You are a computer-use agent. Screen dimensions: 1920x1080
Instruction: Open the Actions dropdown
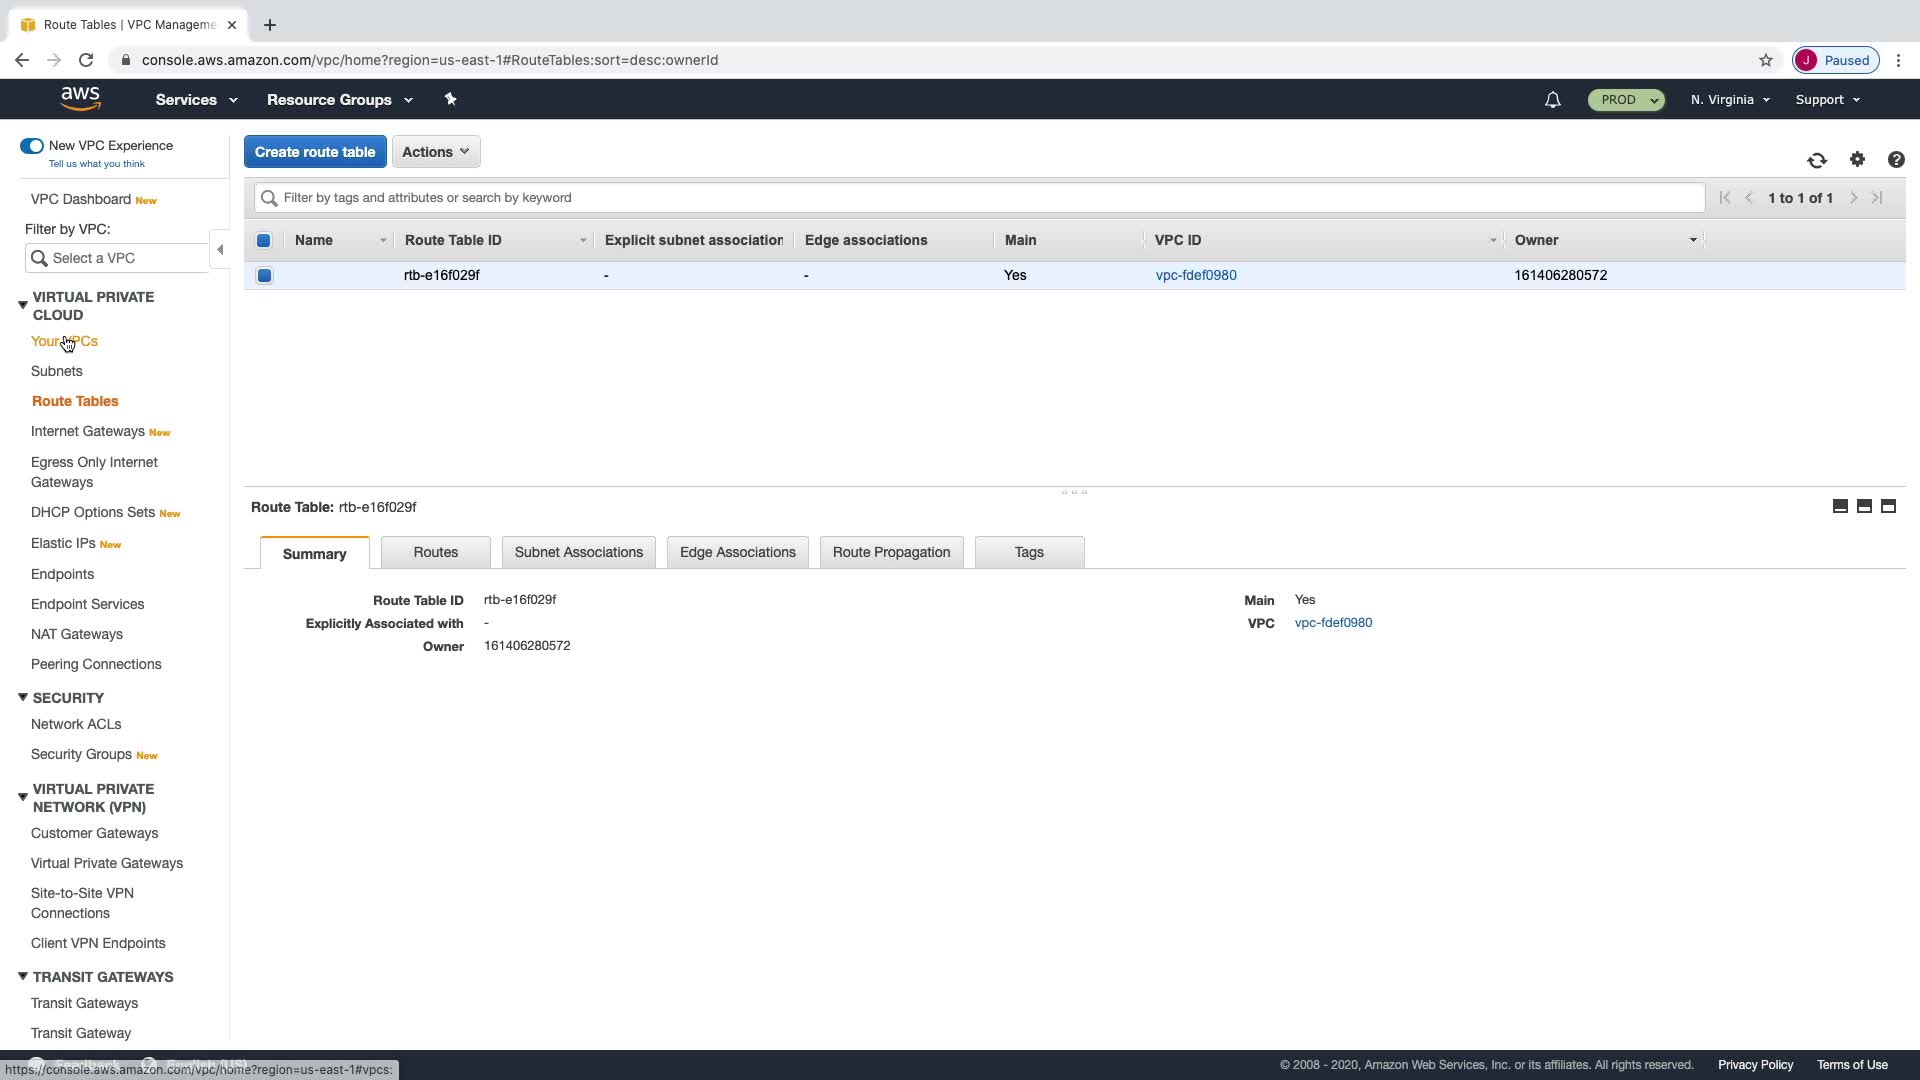coord(436,152)
